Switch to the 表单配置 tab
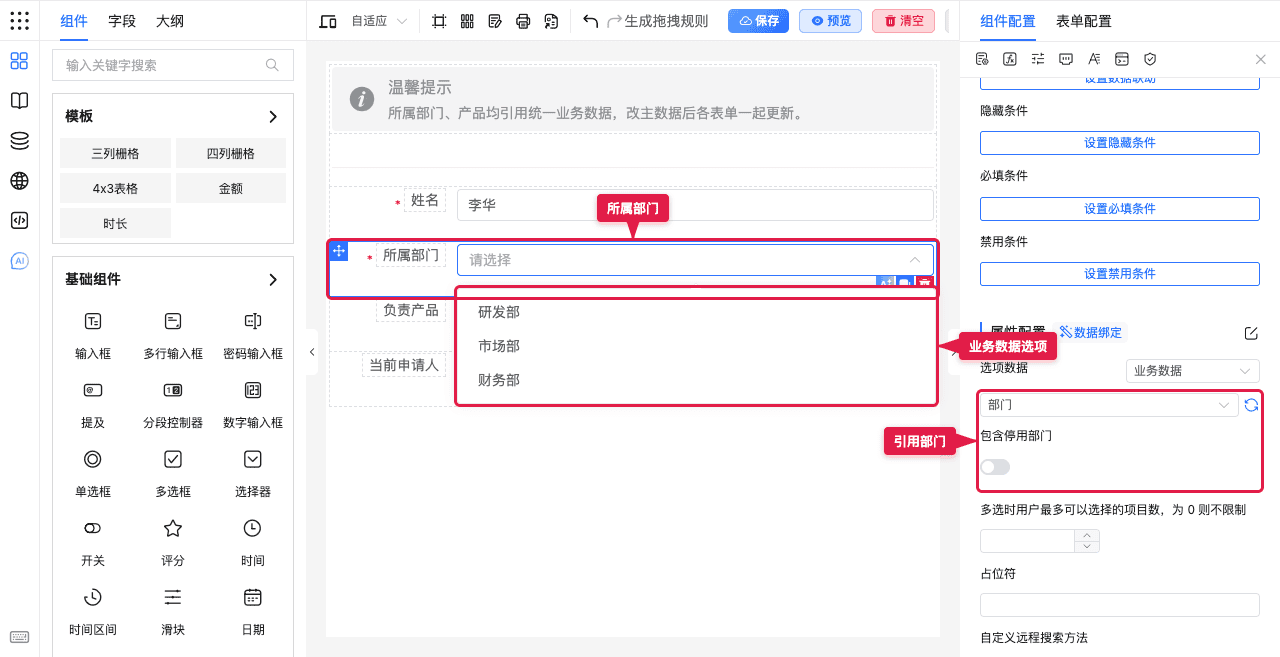 (x=1084, y=21)
